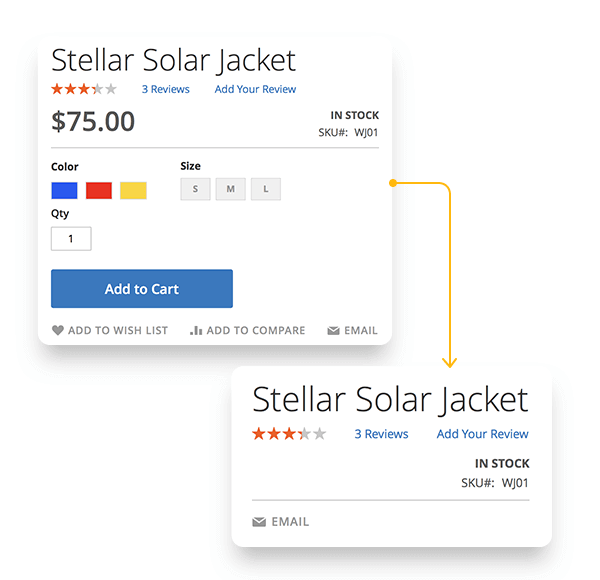600x580 pixels.
Task: Click the Add to Cart button
Action: [142, 288]
